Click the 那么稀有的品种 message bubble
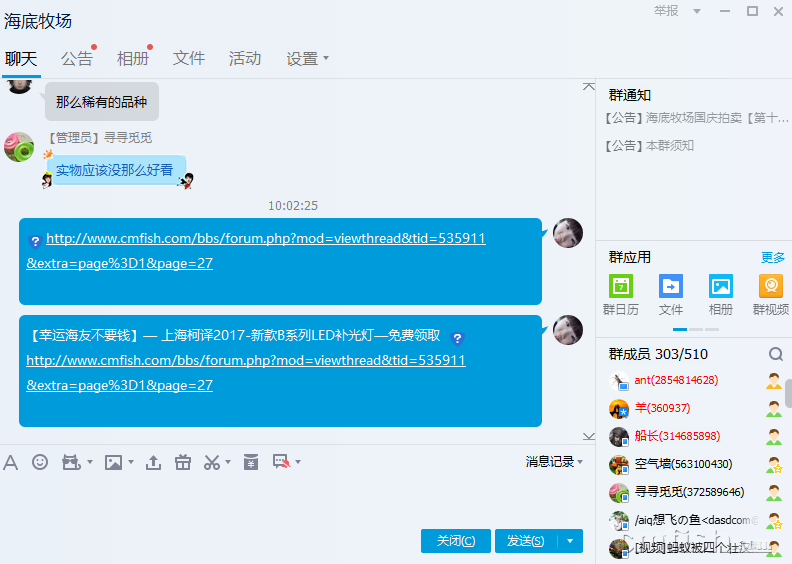Screen dimensions: 792x564 click(102, 102)
